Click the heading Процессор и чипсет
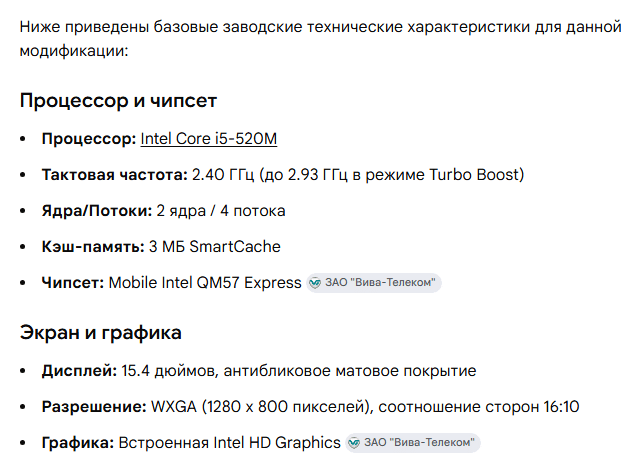The height and width of the screenshot is (460, 636). click(118, 101)
